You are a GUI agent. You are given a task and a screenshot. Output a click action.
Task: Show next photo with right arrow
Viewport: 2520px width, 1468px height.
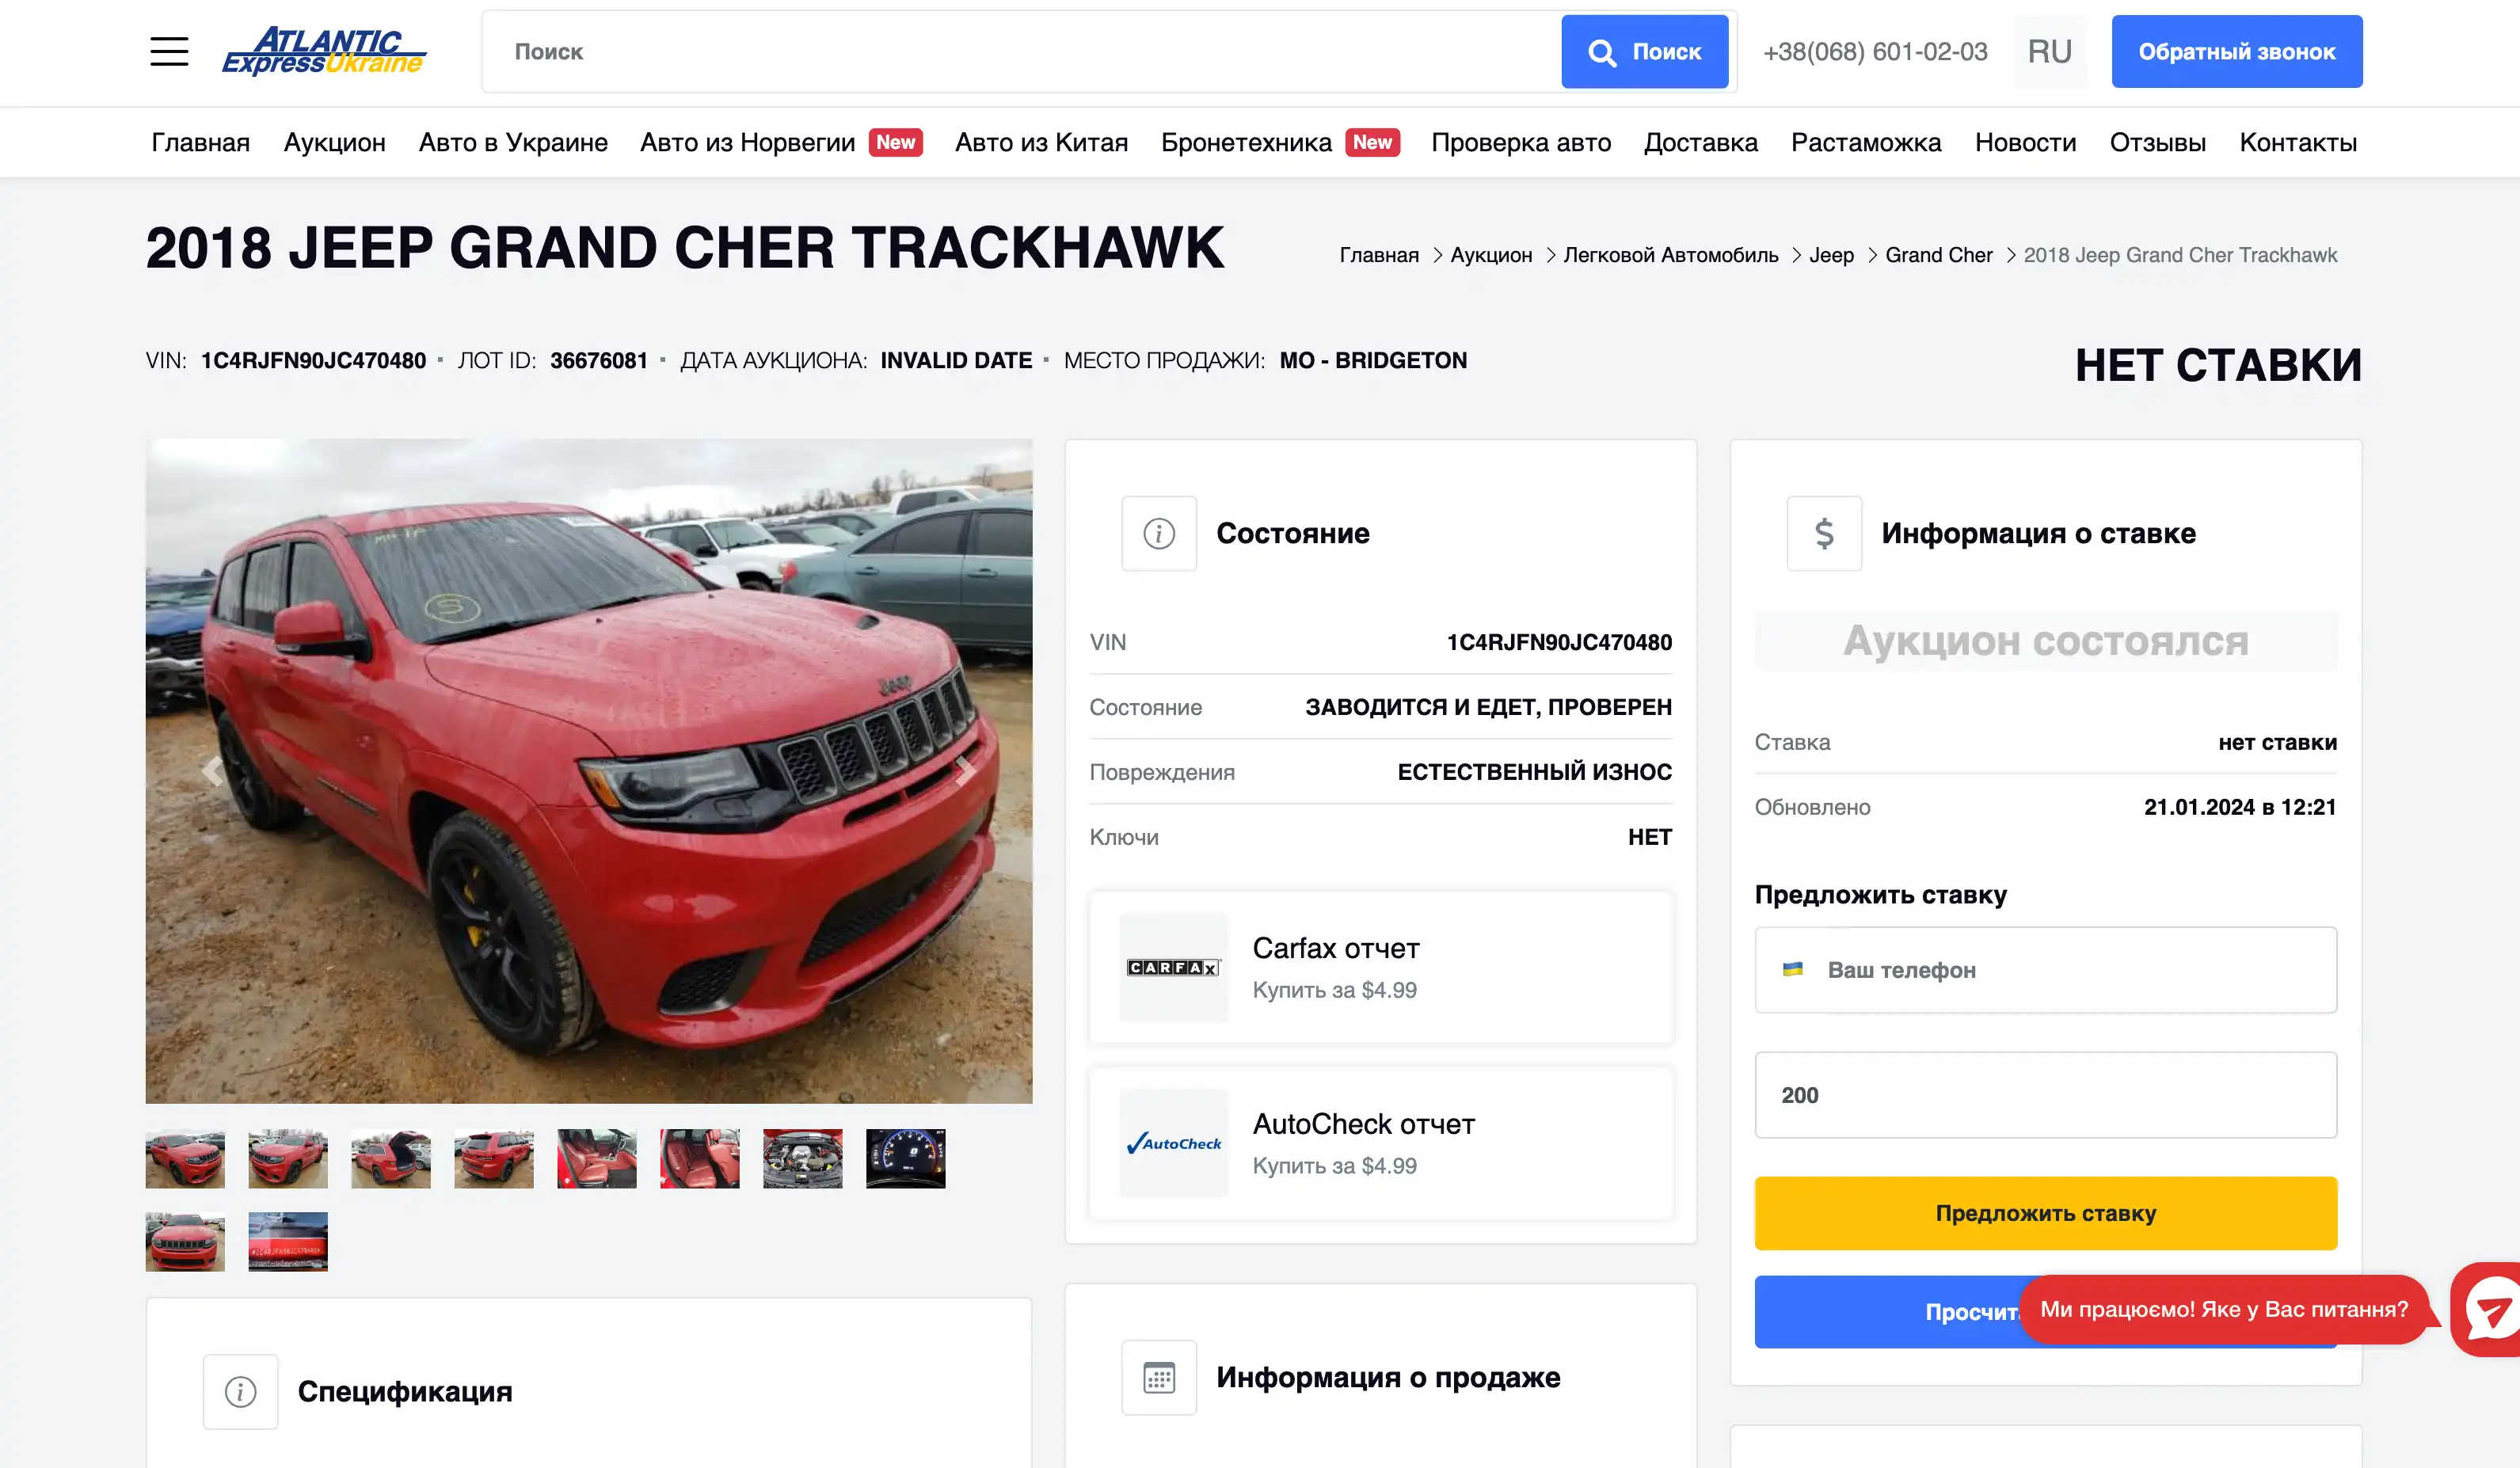coord(964,771)
